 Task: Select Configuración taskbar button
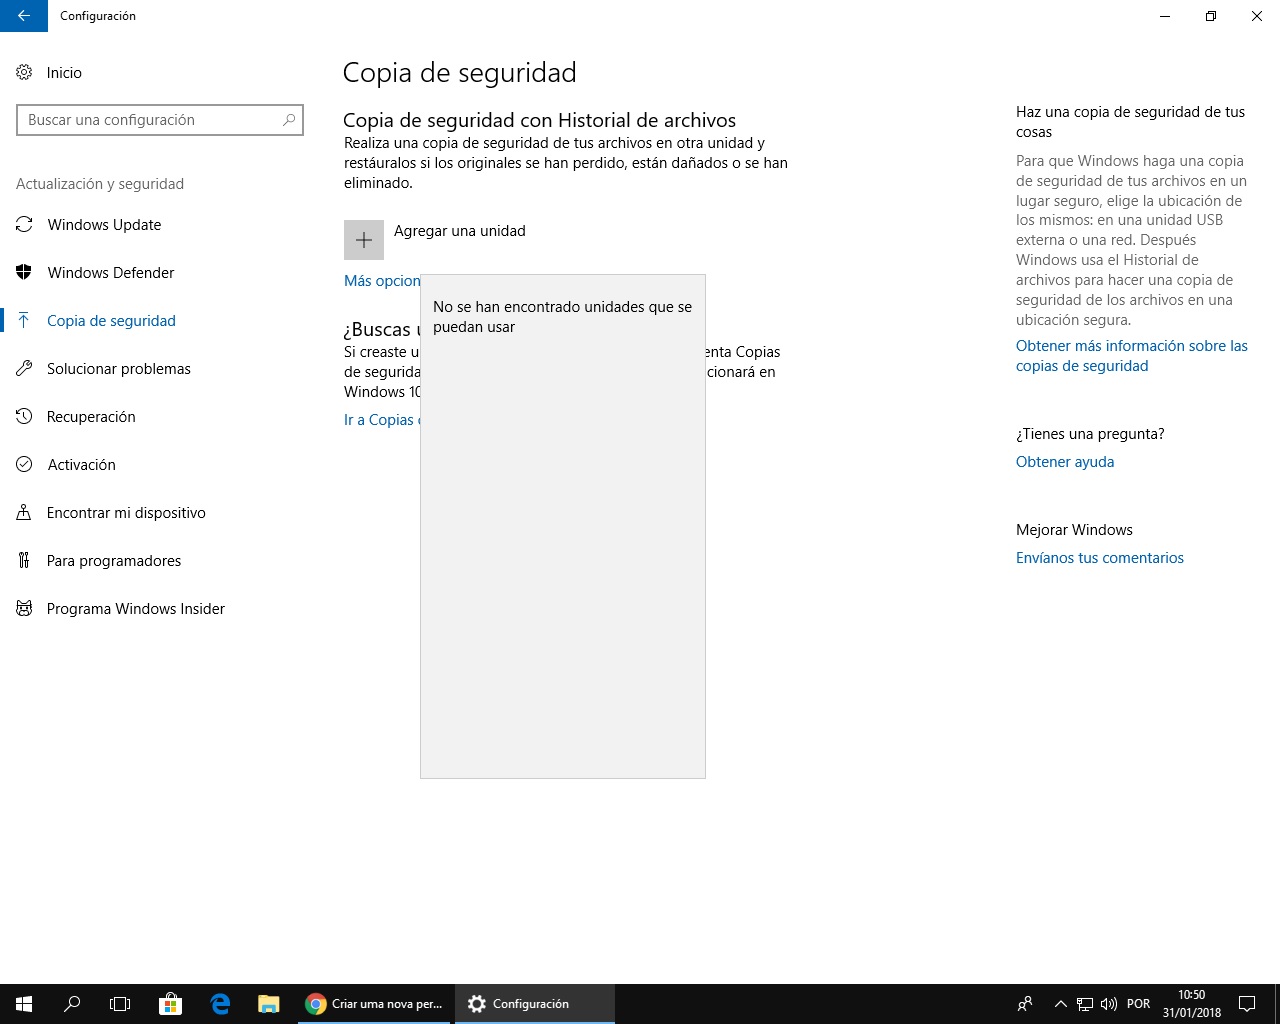[534, 1004]
